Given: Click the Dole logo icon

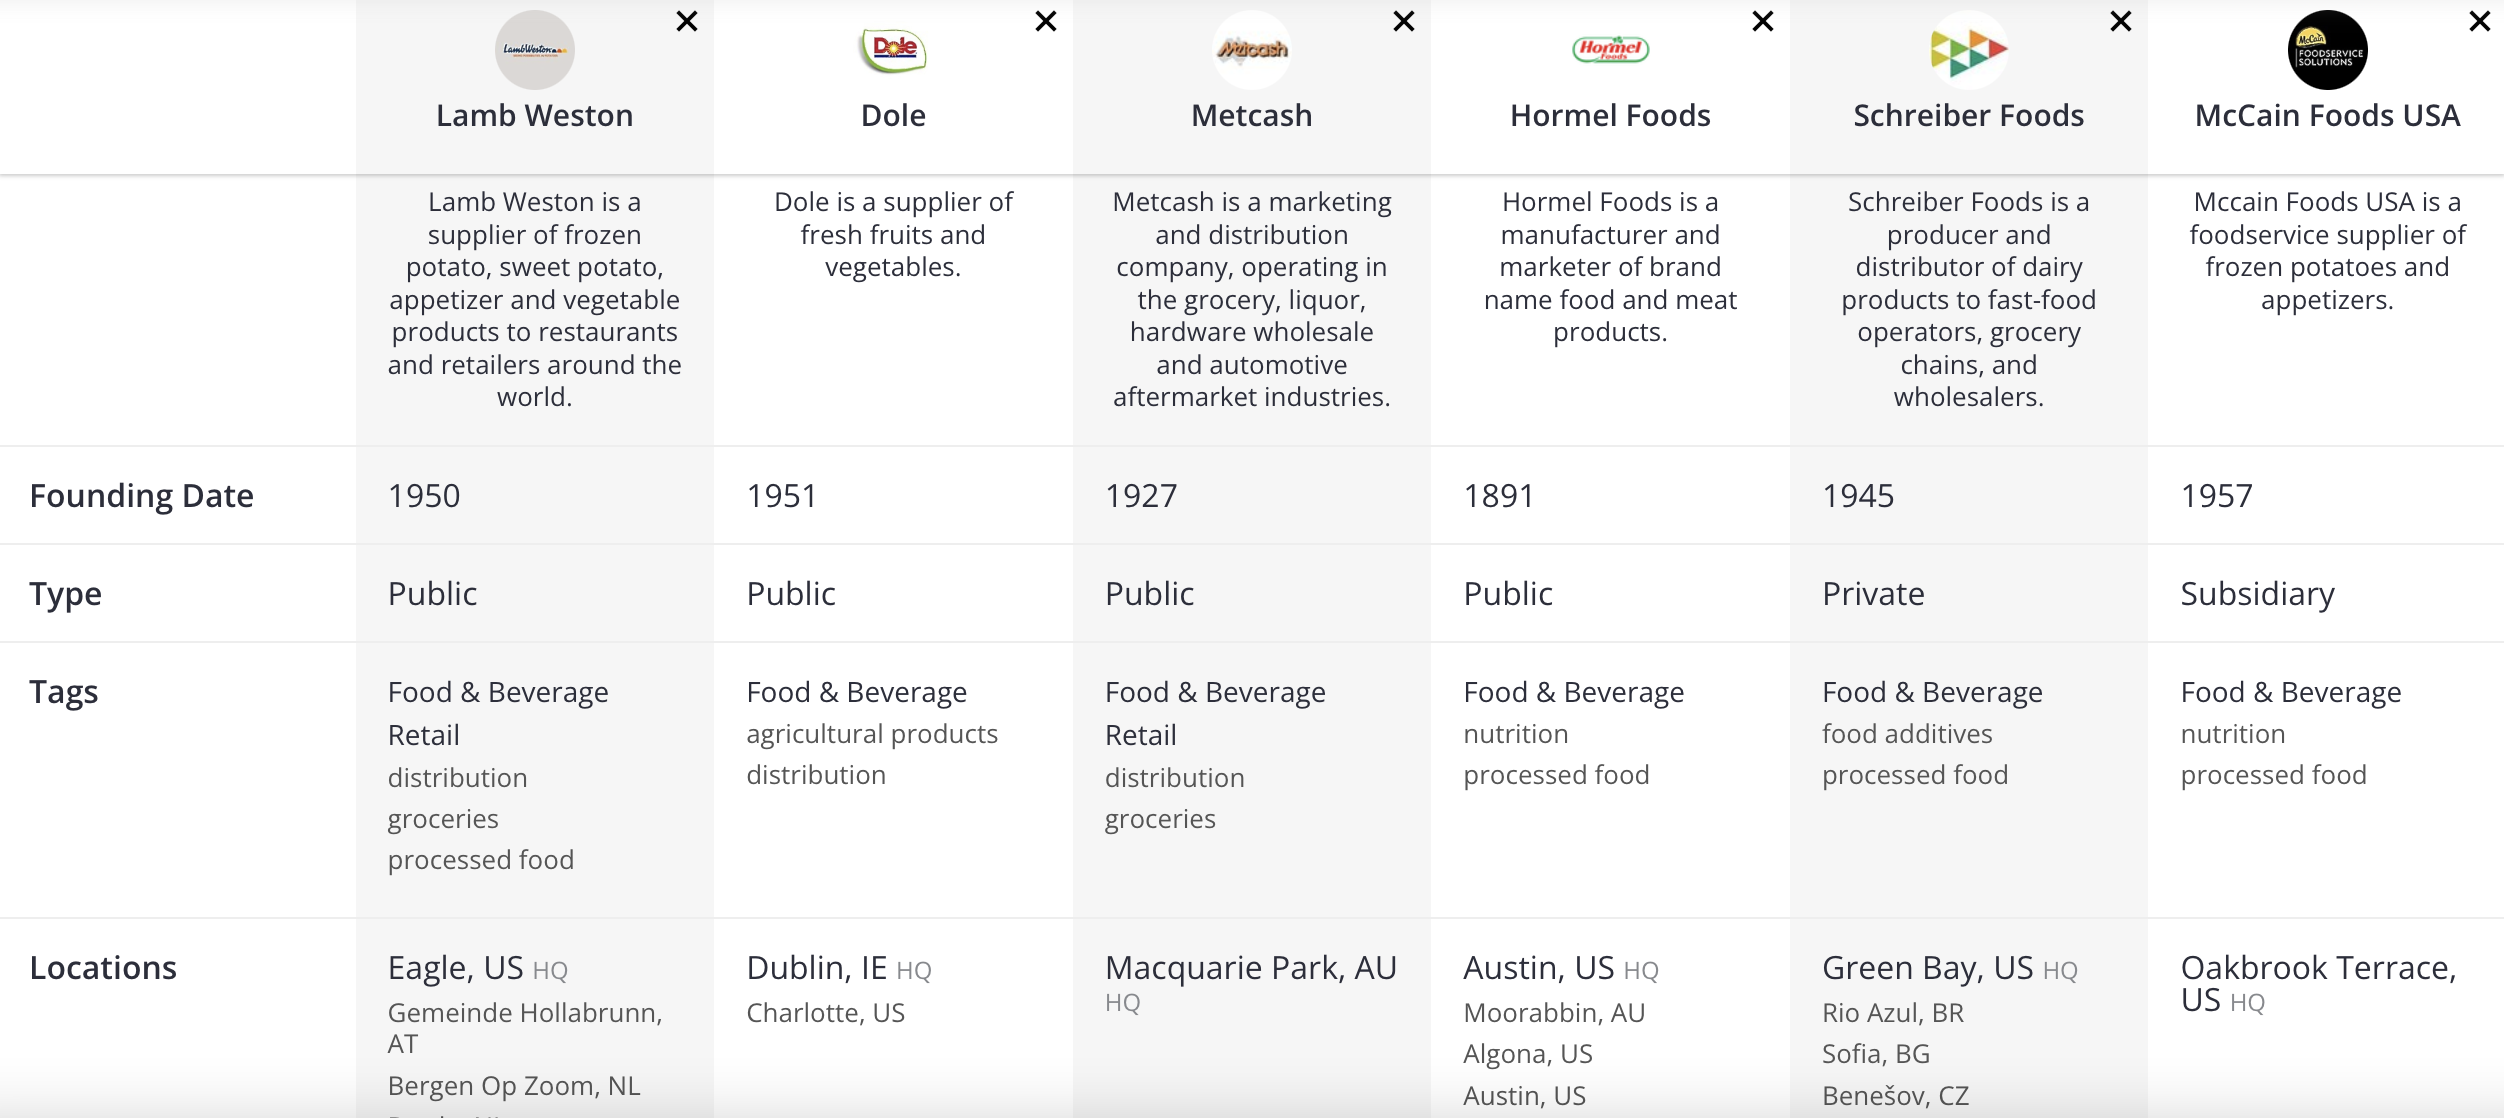Looking at the screenshot, I should click(893, 50).
